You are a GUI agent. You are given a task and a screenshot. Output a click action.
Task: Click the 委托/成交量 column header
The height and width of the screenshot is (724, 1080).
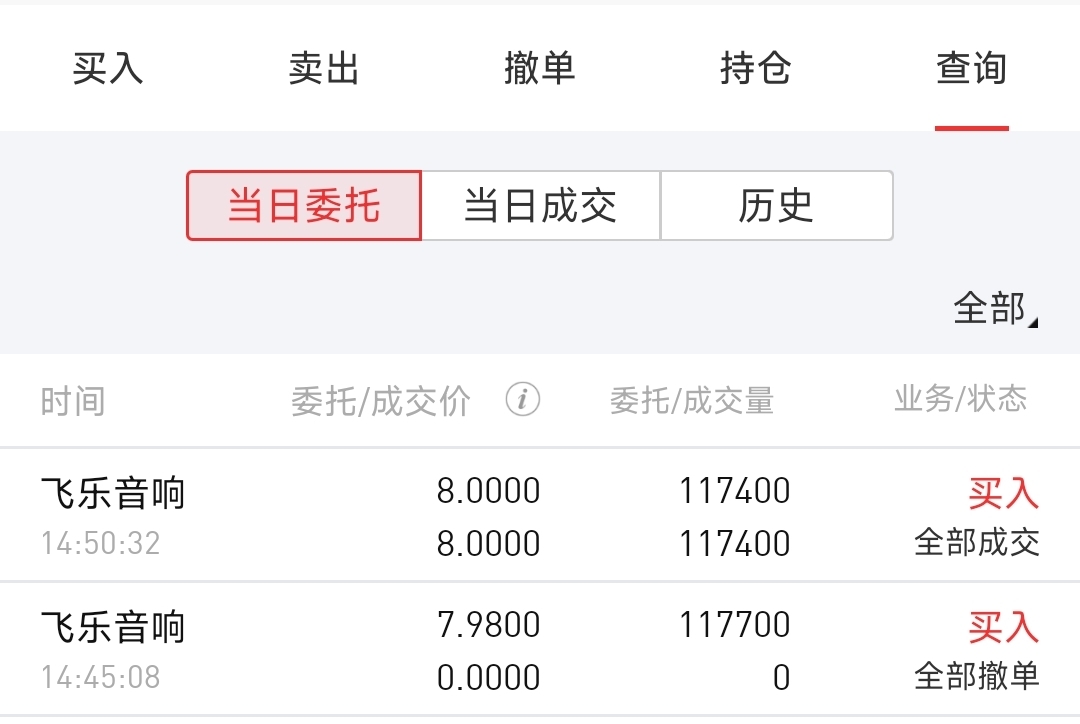(x=692, y=401)
